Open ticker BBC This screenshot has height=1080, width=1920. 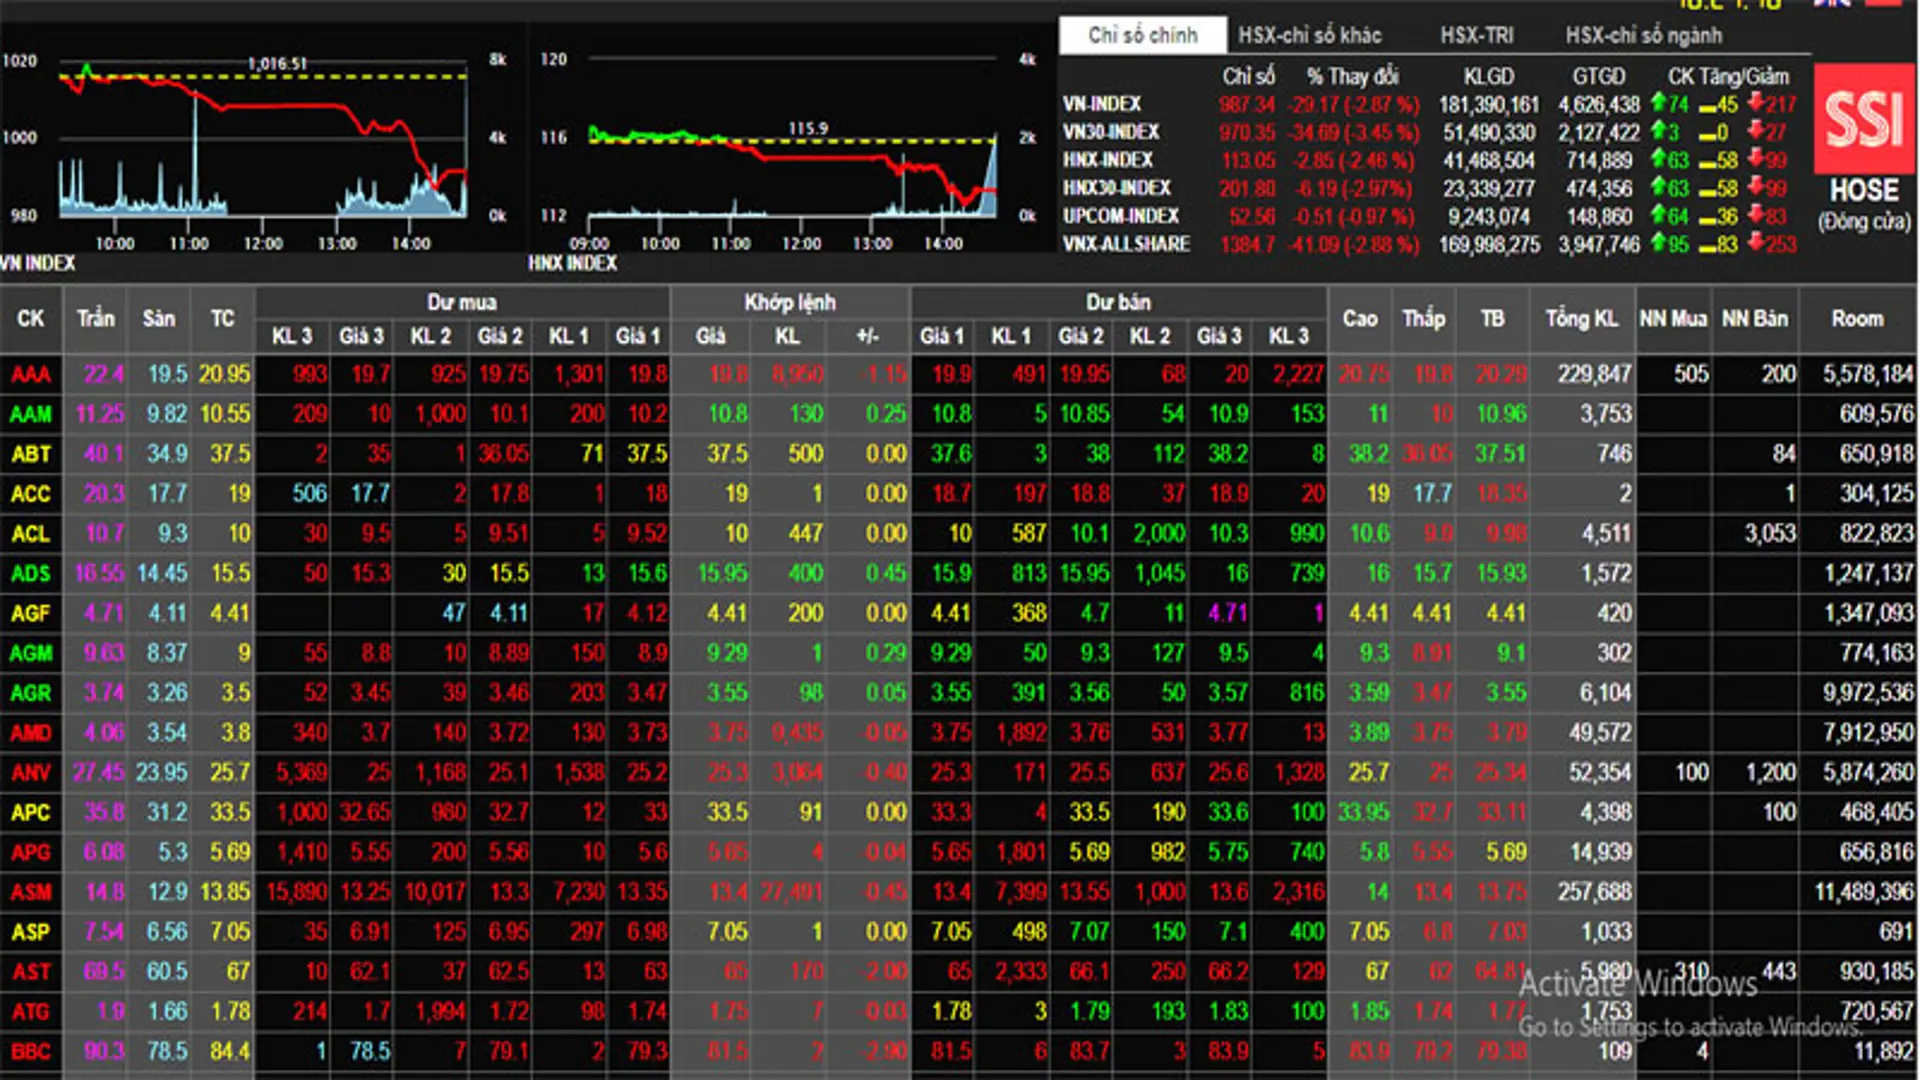click(x=31, y=1052)
